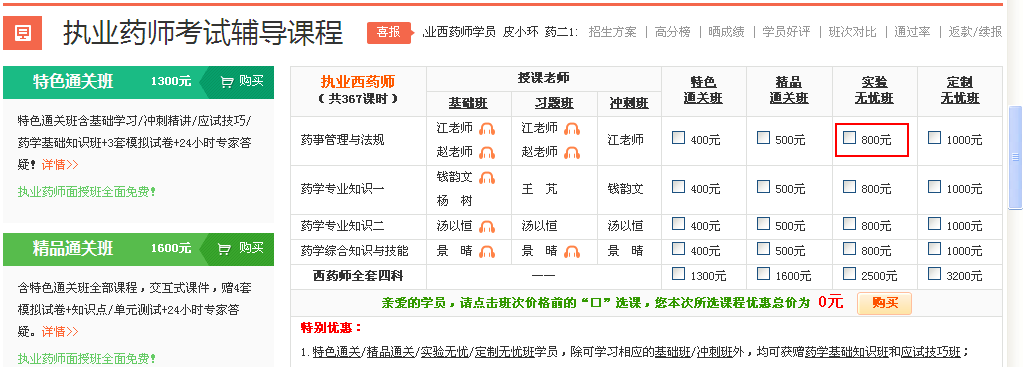1023x367 pixels.
Task: Click headphone icon beside 江老师 in 习题班 column
Action: tap(572, 128)
